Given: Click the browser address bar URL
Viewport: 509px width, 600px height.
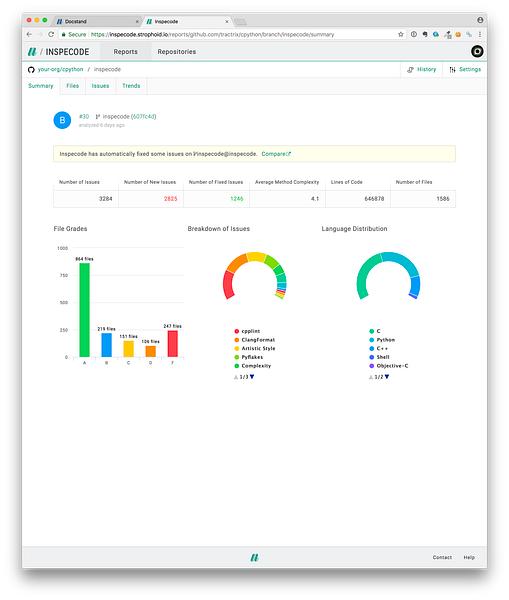Looking at the screenshot, I should tap(212, 34).
